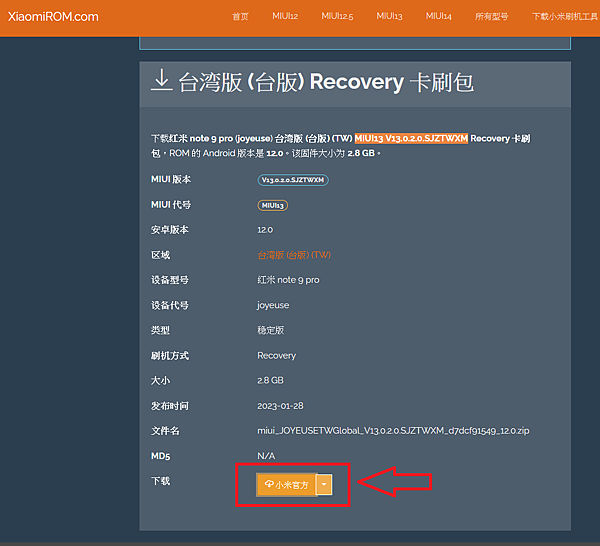Select the file name miui_JOYEUSETWGlobal zip text
Viewport: 600px width, 546px height.
pyautogui.click(x=393, y=431)
